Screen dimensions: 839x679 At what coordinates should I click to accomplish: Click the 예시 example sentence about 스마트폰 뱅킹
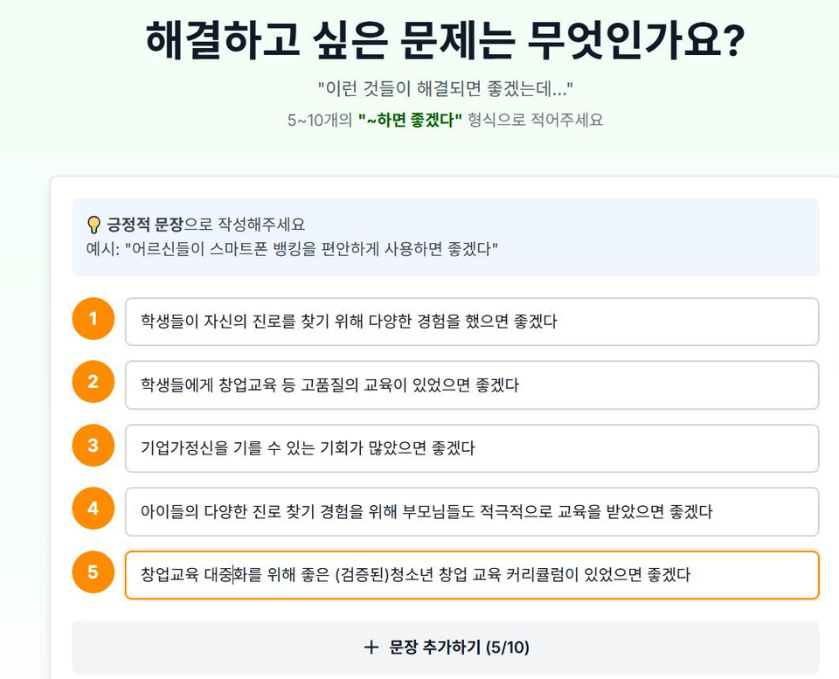(x=292, y=248)
